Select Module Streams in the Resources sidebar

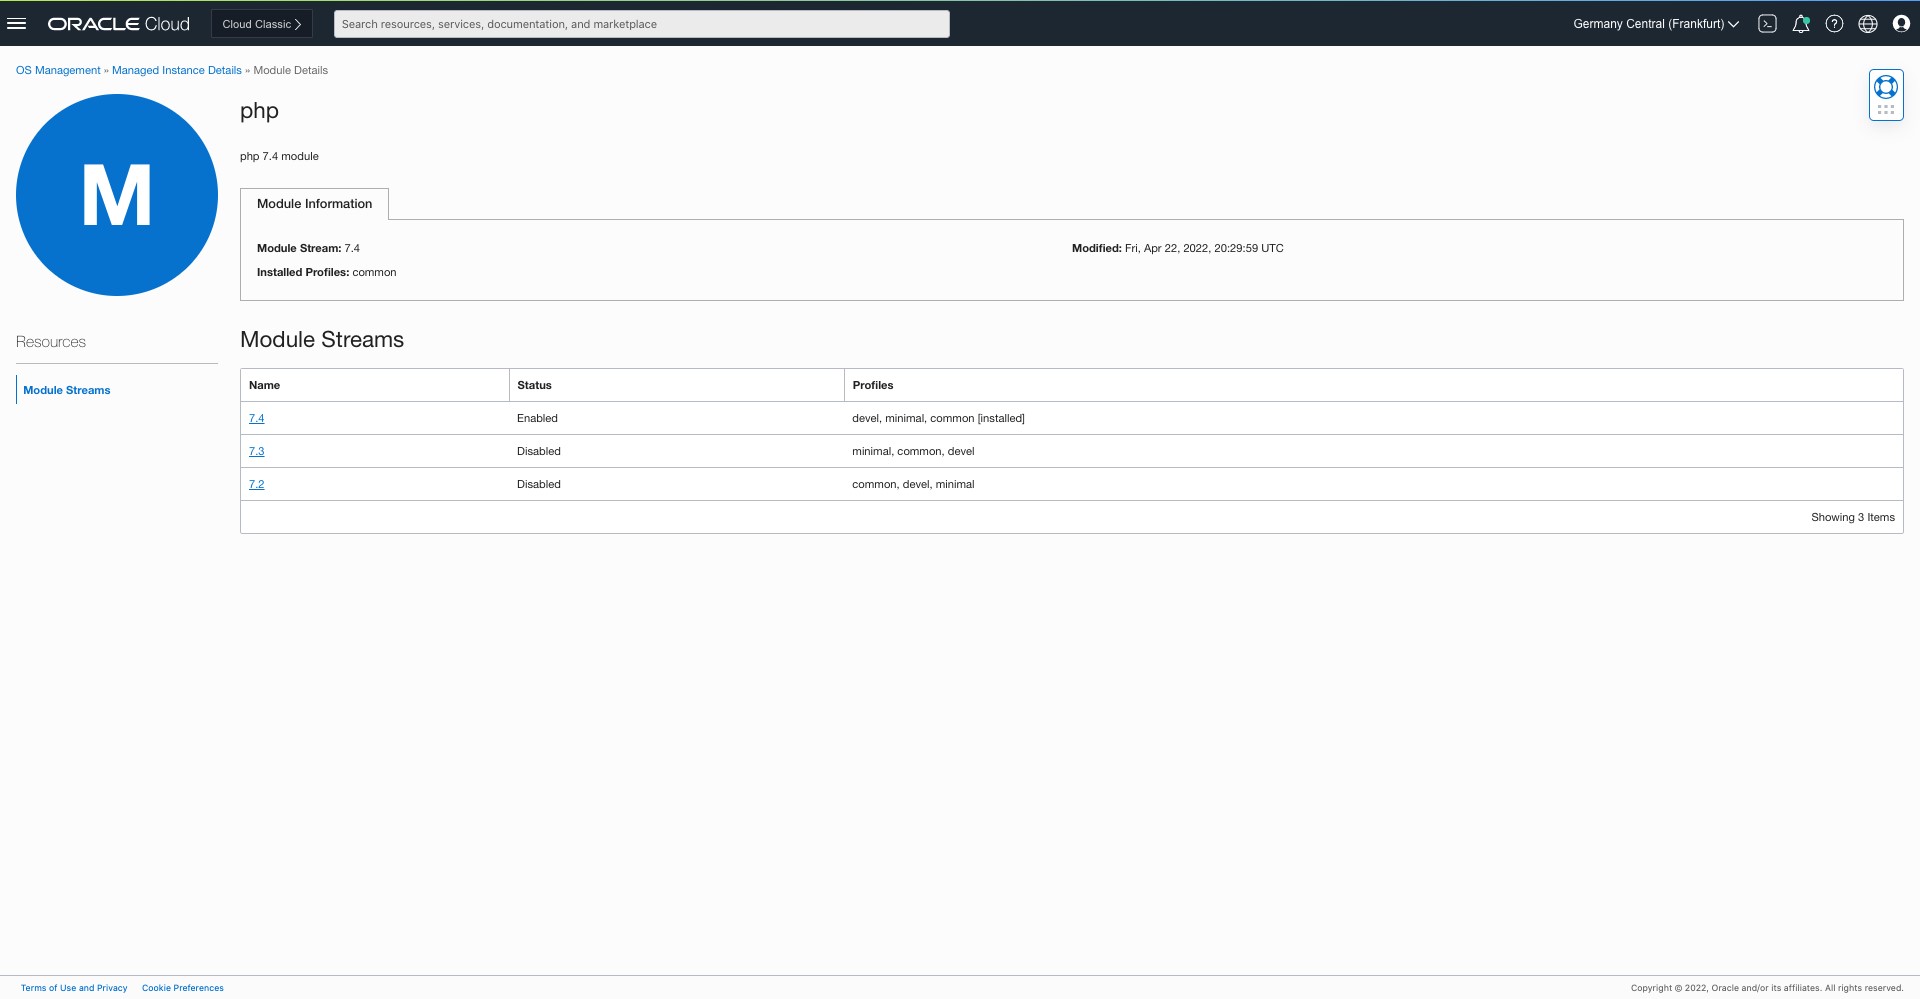(66, 390)
